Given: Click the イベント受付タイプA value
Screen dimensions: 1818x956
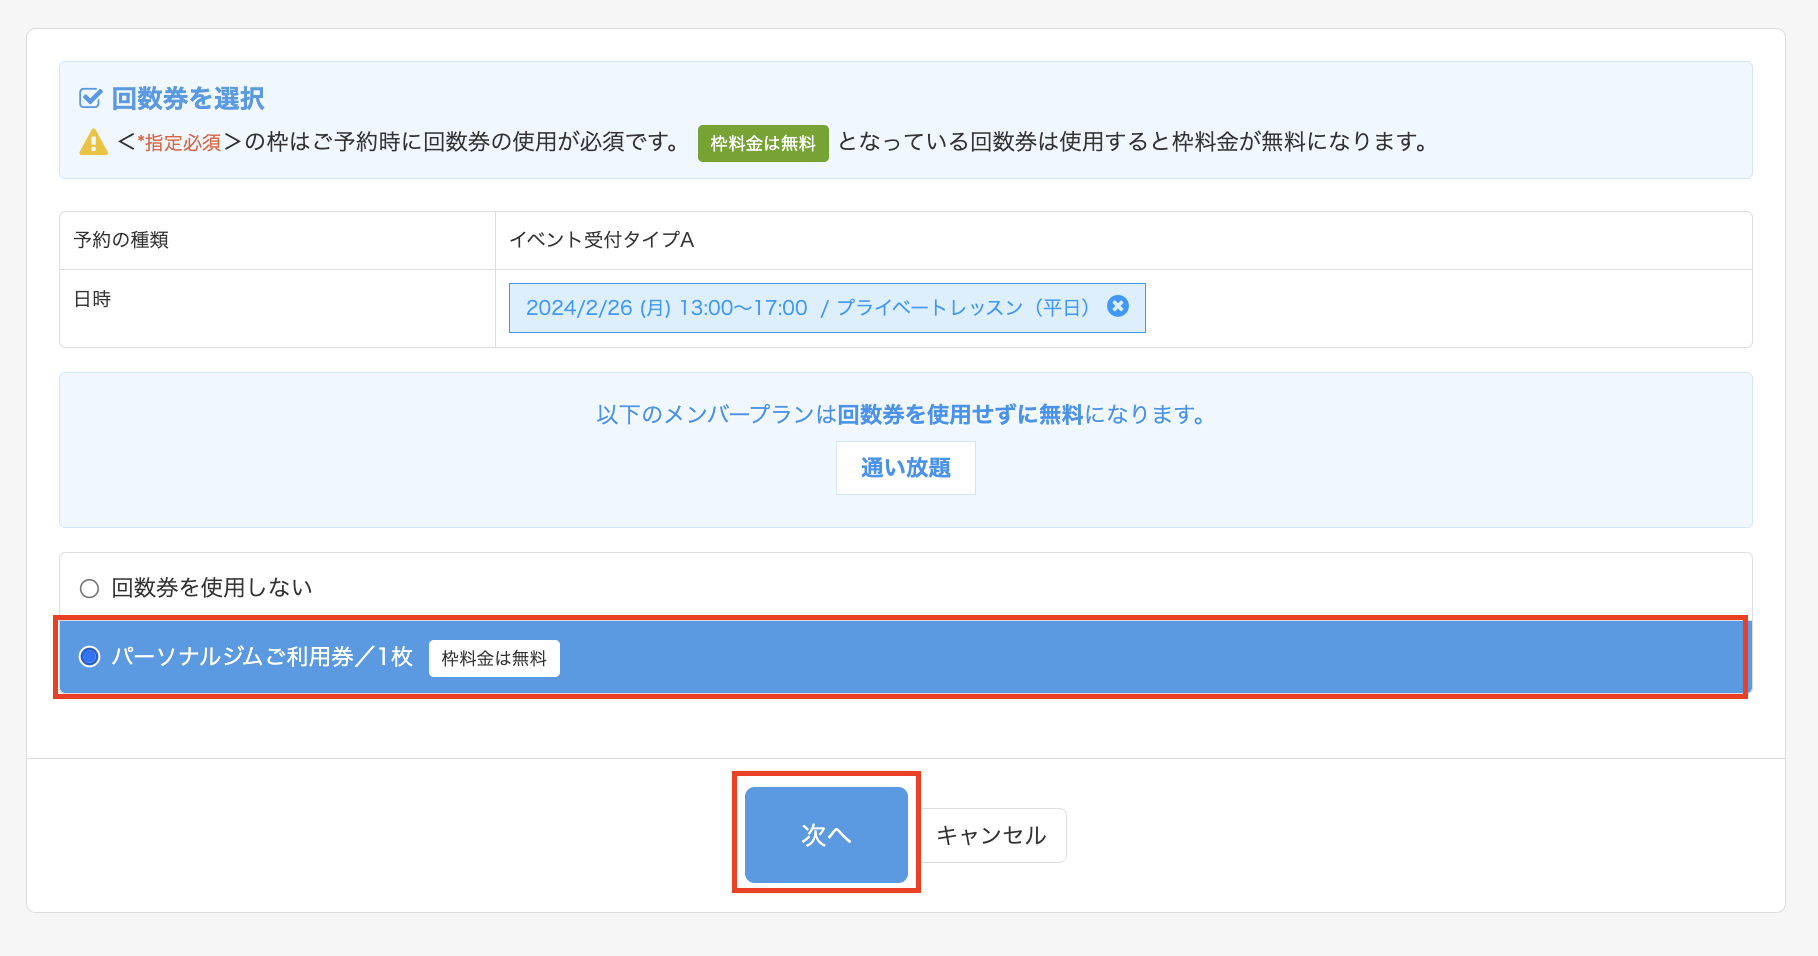Looking at the screenshot, I should point(601,240).
